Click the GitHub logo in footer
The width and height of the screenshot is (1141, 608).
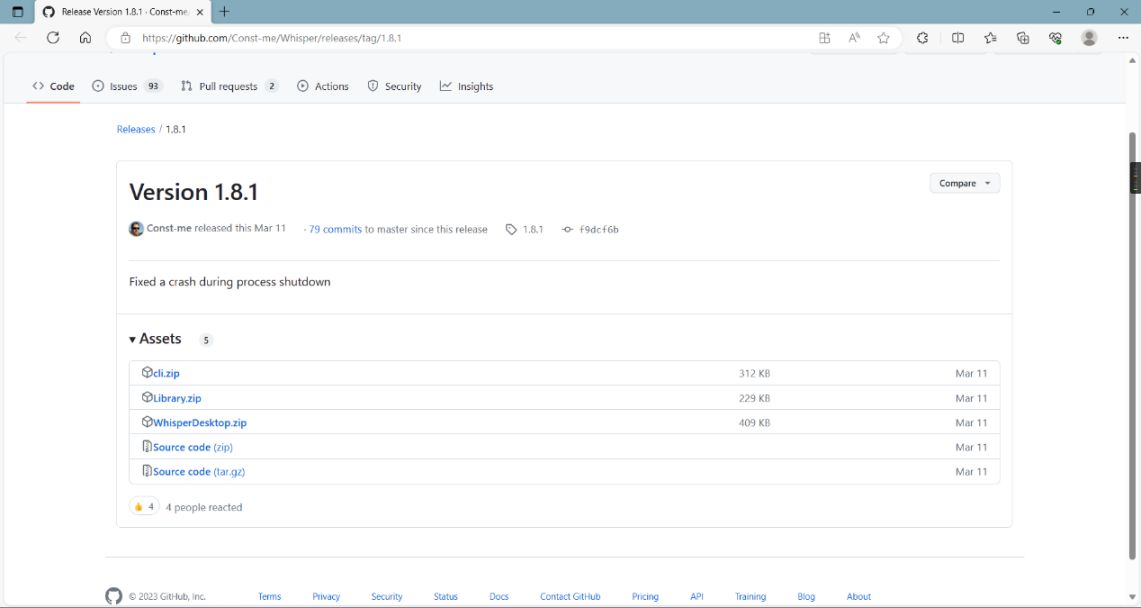point(114,596)
